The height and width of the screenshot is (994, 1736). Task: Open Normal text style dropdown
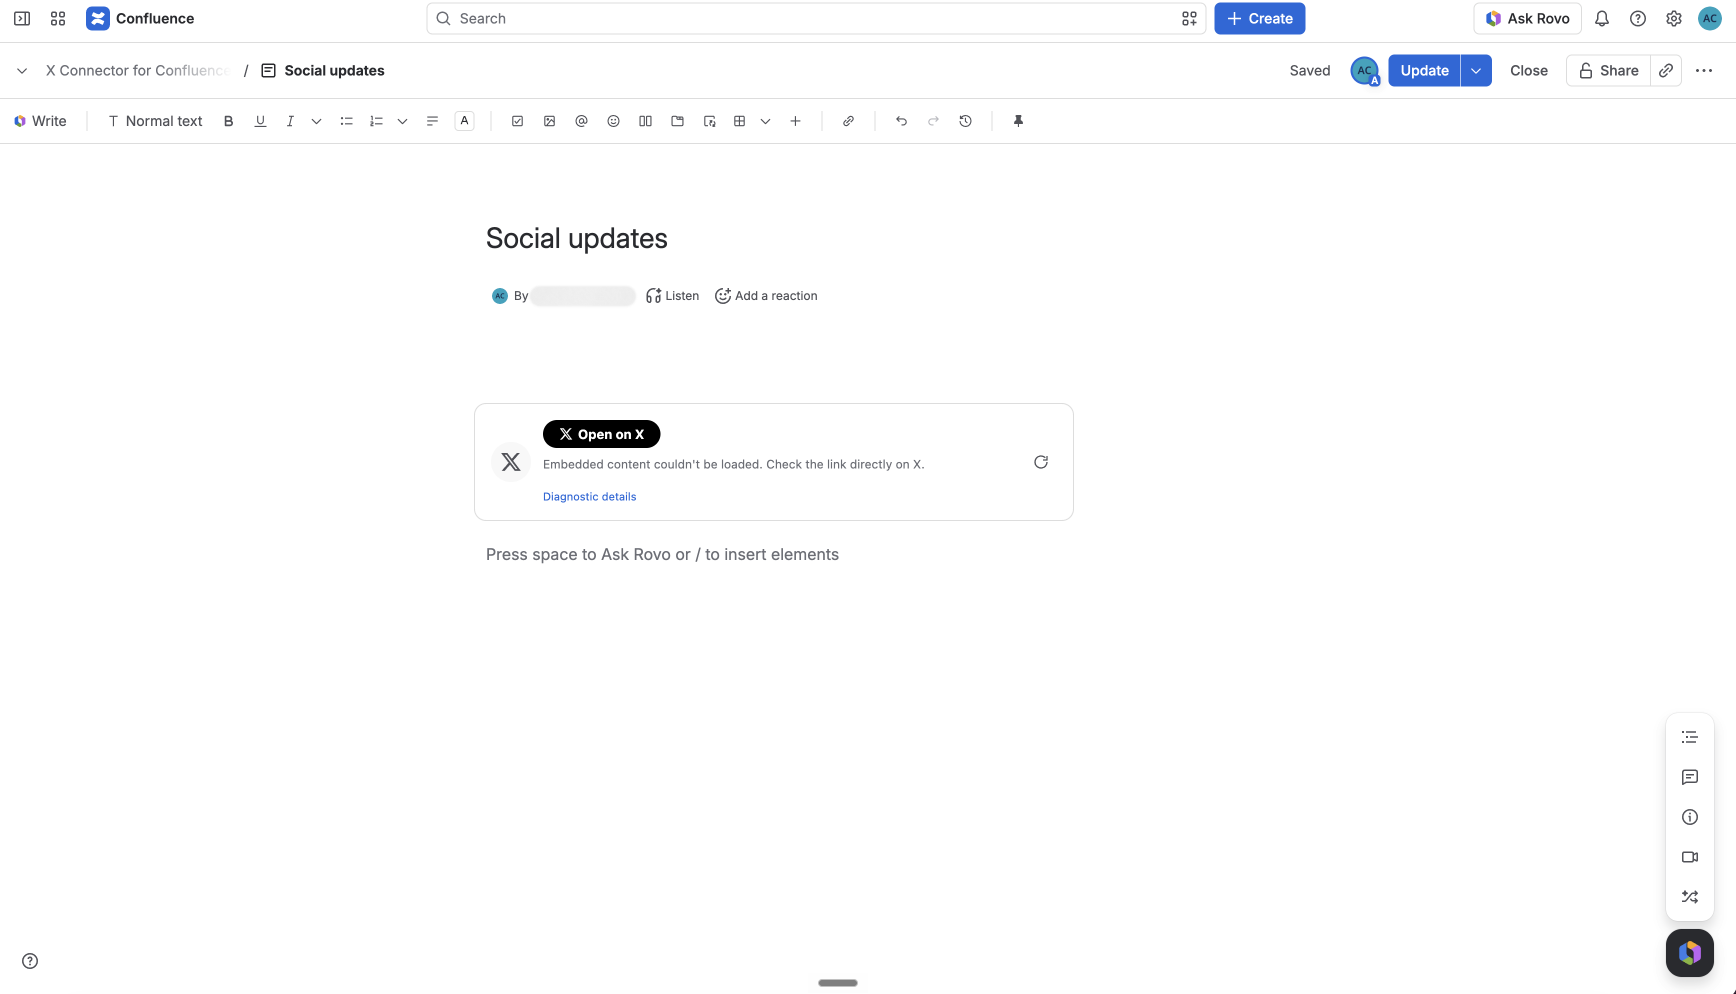pos(155,121)
